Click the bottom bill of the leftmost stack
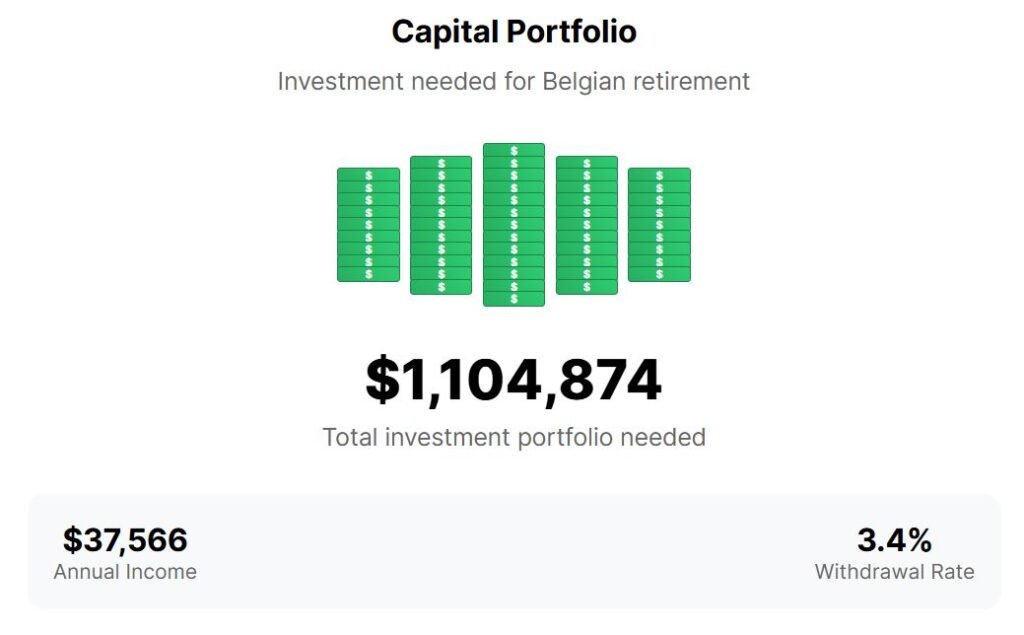Screen dimensions: 1024x635 pyautogui.click(x=368, y=274)
